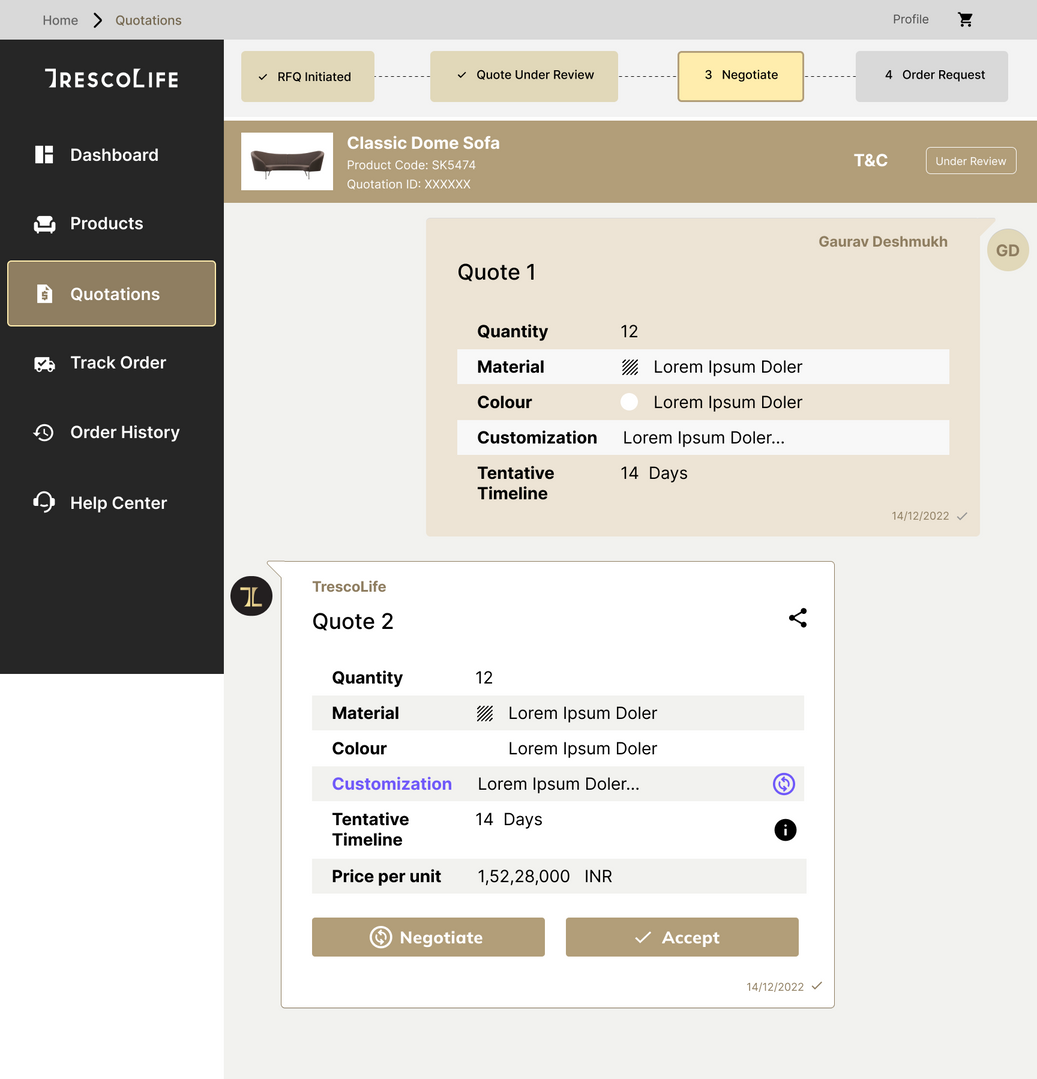Click the shopping cart icon
The width and height of the screenshot is (1037, 1079).
(x=965, y=20)
